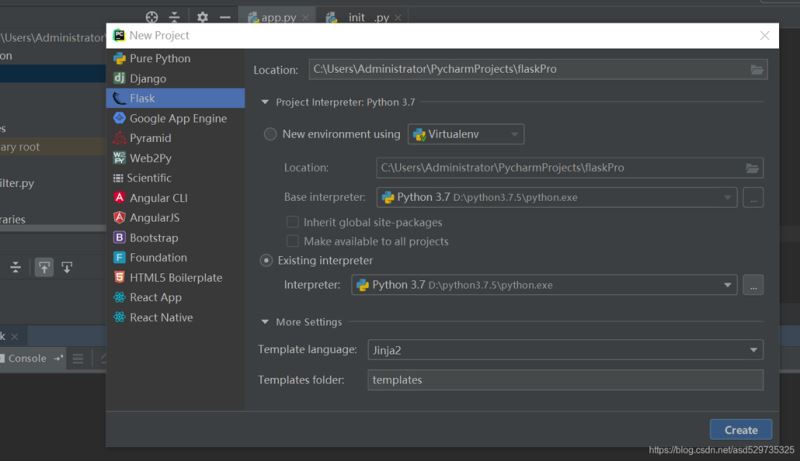Click locate target crosshair icon in toolbar
Viewport: 800px width, 461px height.
152,17
